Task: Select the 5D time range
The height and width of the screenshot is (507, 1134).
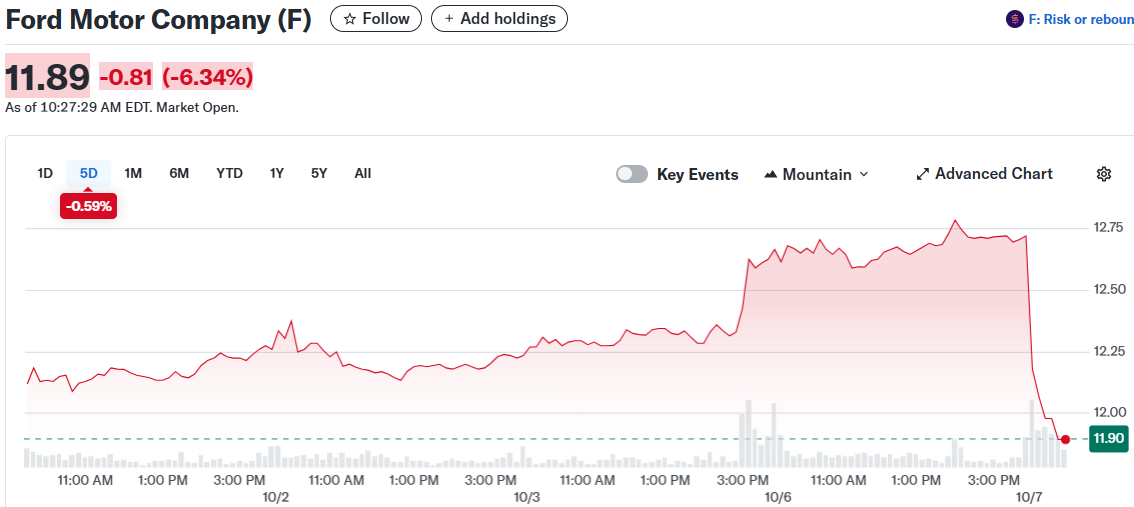Action: [x=89, y=173]
